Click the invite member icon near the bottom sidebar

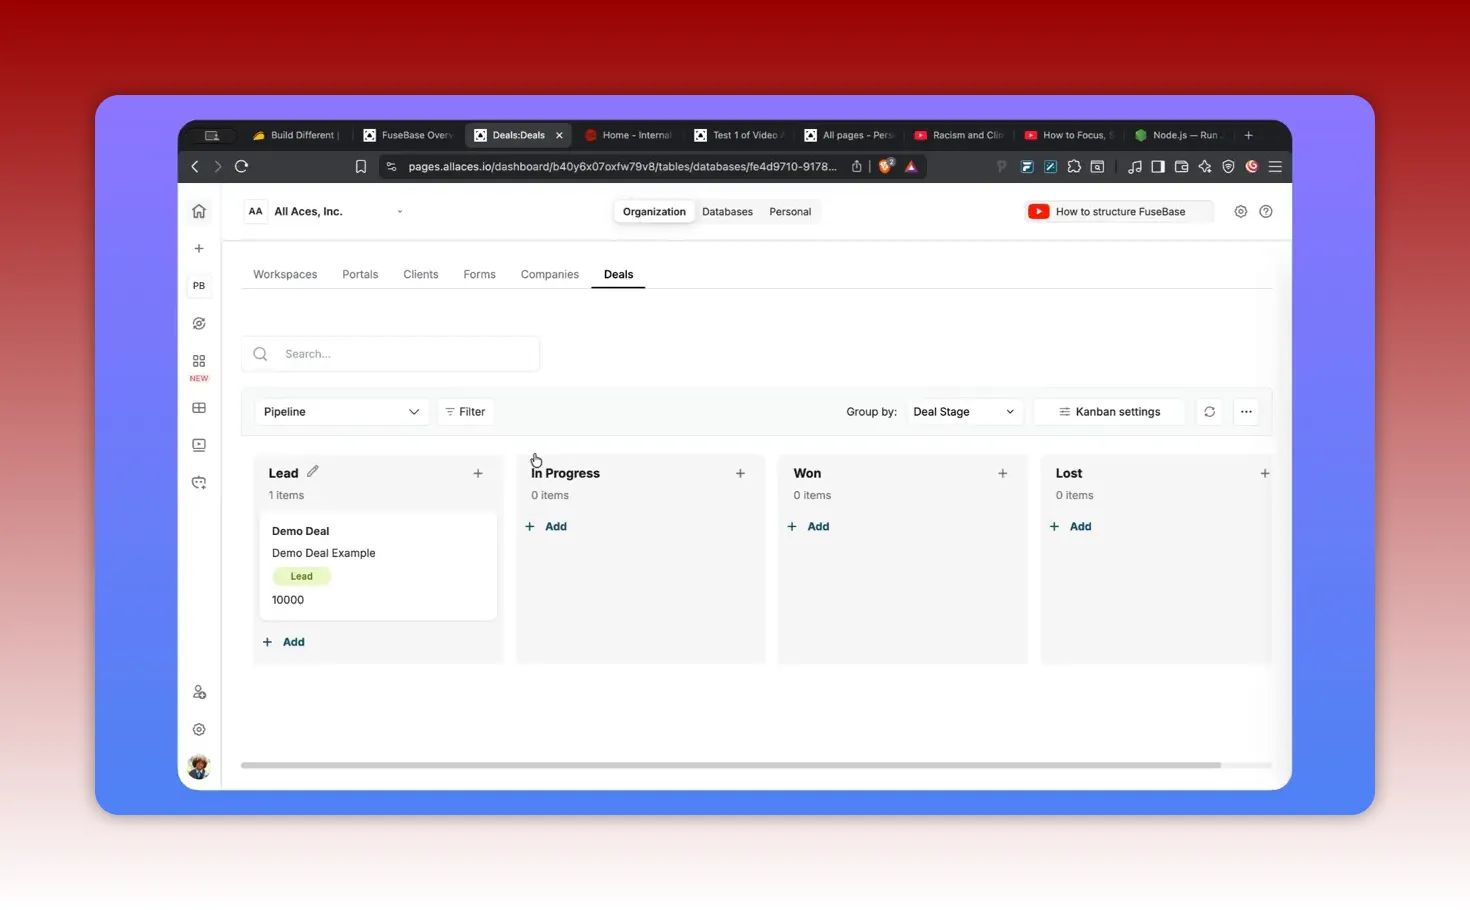198,691
